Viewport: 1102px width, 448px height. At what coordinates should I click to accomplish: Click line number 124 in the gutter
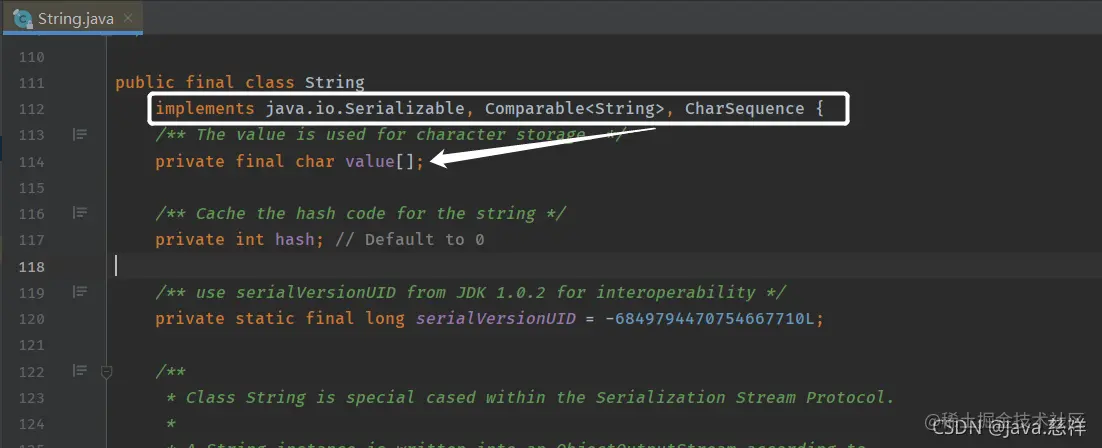tap(31, 424)
